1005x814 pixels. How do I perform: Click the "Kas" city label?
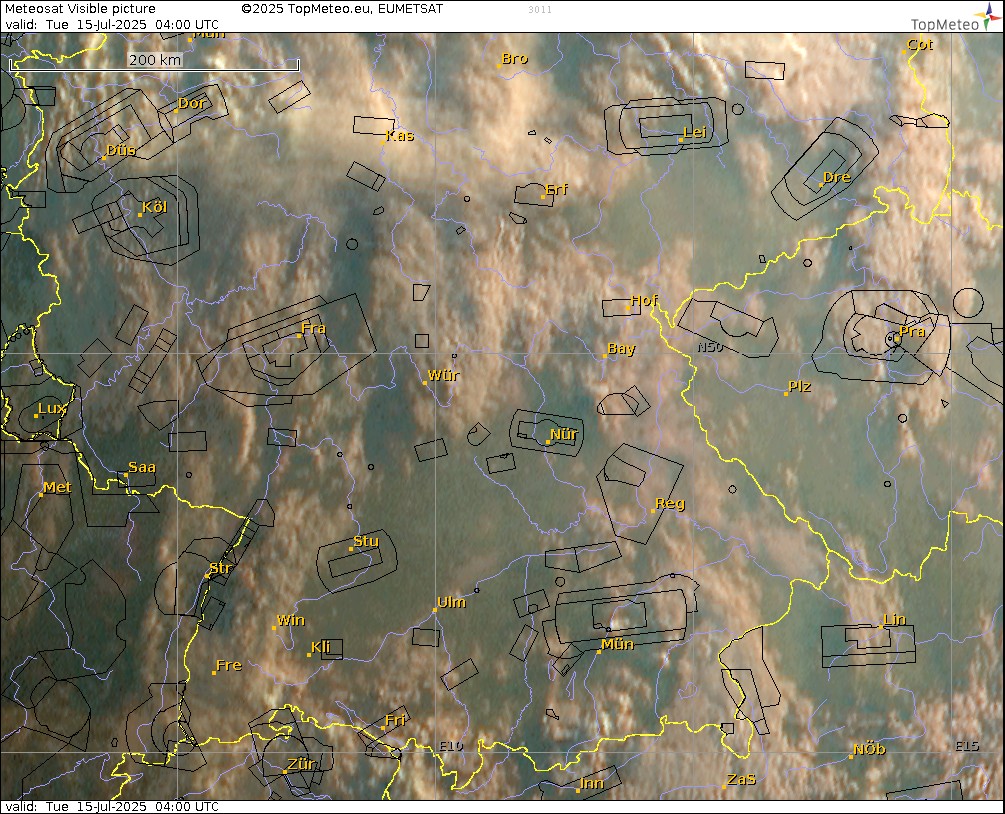tap(400, 135)
